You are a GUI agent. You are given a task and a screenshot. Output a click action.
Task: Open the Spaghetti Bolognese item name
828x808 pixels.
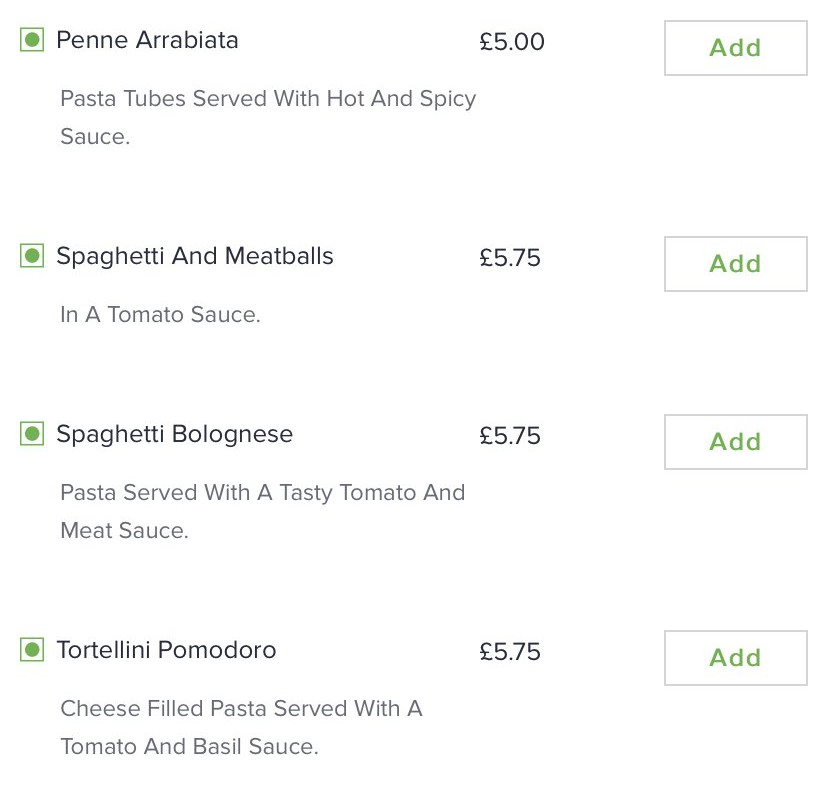(x=174, y=435)
